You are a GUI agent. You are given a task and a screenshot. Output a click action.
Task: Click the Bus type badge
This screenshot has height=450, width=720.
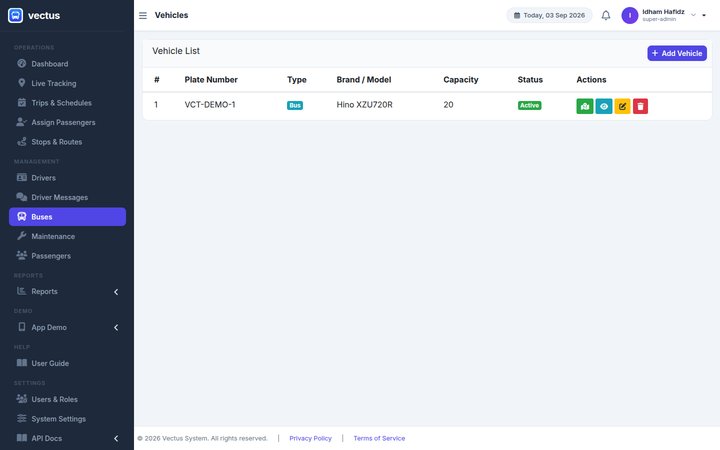pyautogui.click(x=295, y=105)
